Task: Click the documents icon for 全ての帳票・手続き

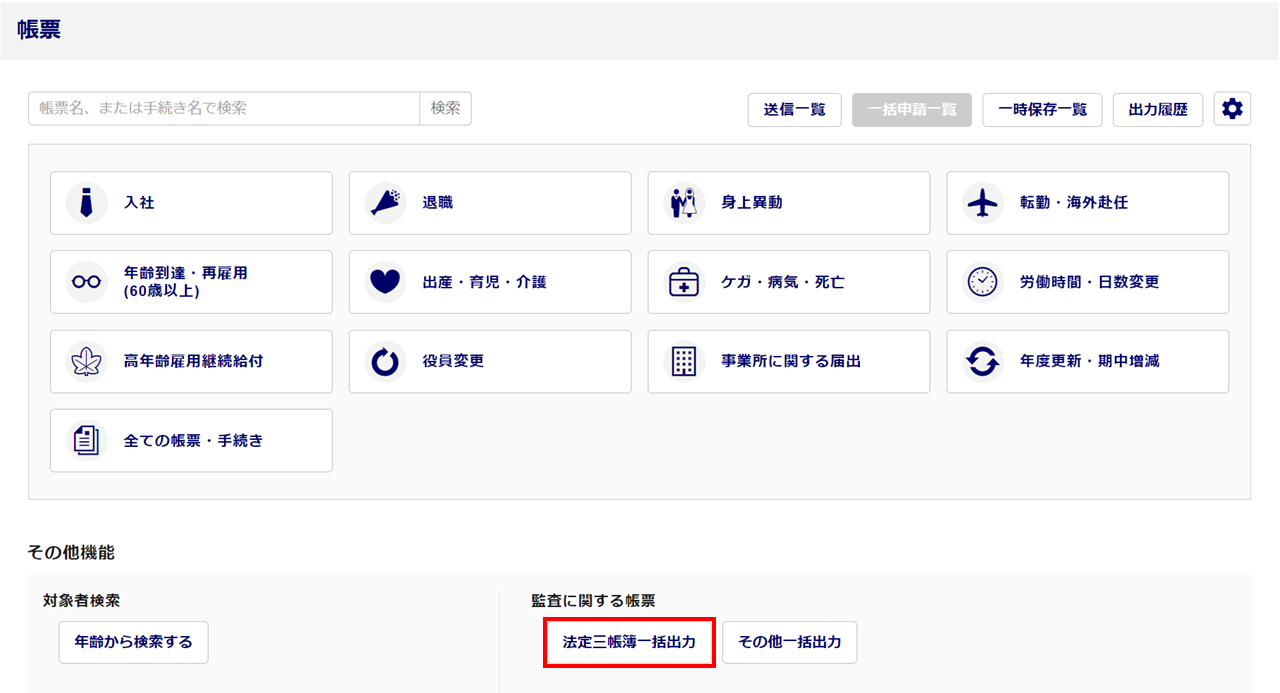Action: pos(87,440)
